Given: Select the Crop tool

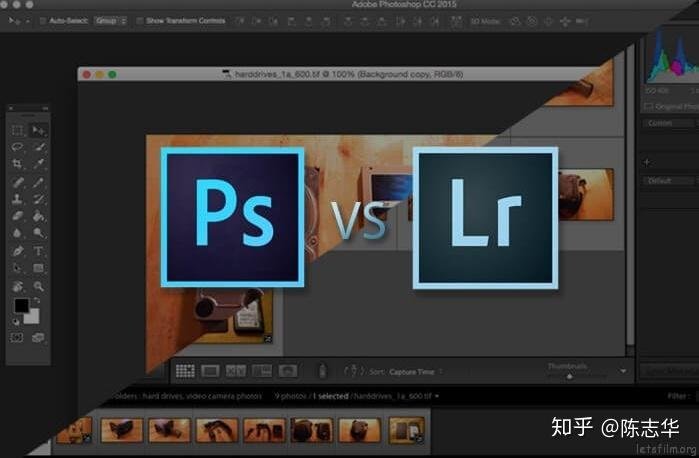Looking at the screenshot, I should [x=17, y=164].
